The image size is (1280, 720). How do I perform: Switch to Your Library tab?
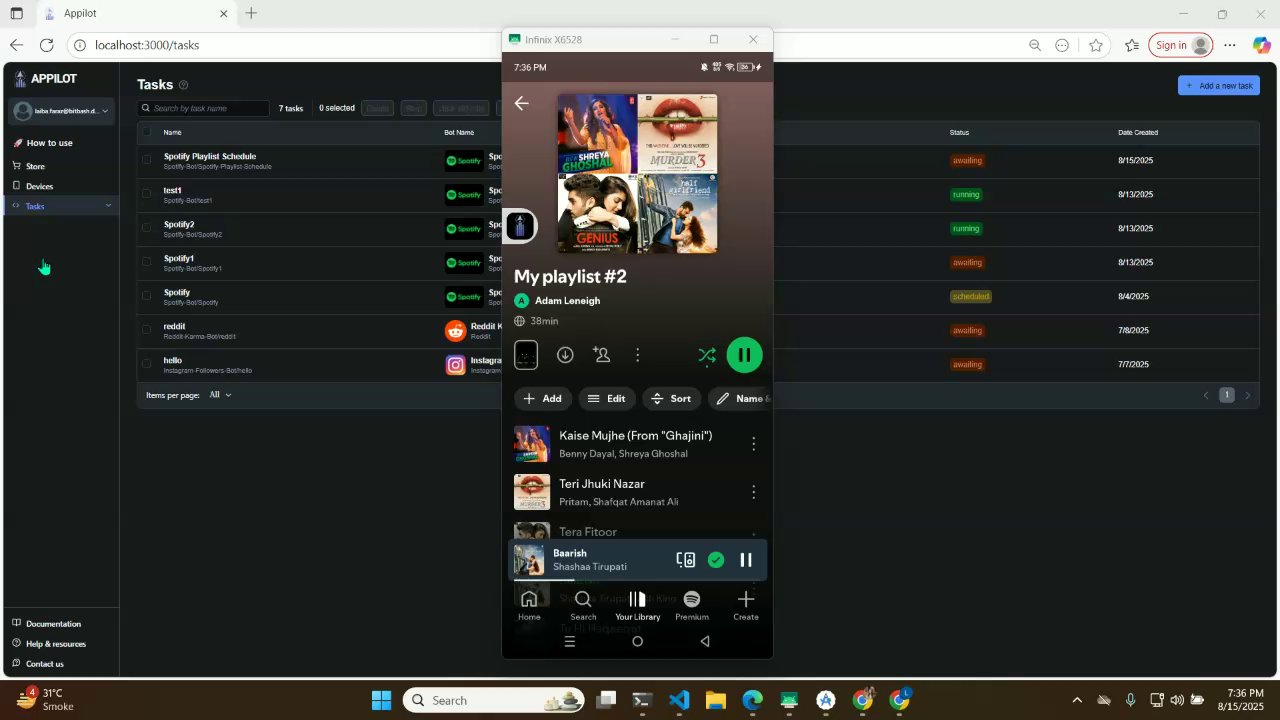coord(637,605)
